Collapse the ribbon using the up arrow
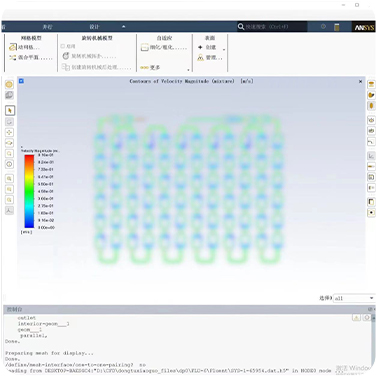 [x=124, y=27]
